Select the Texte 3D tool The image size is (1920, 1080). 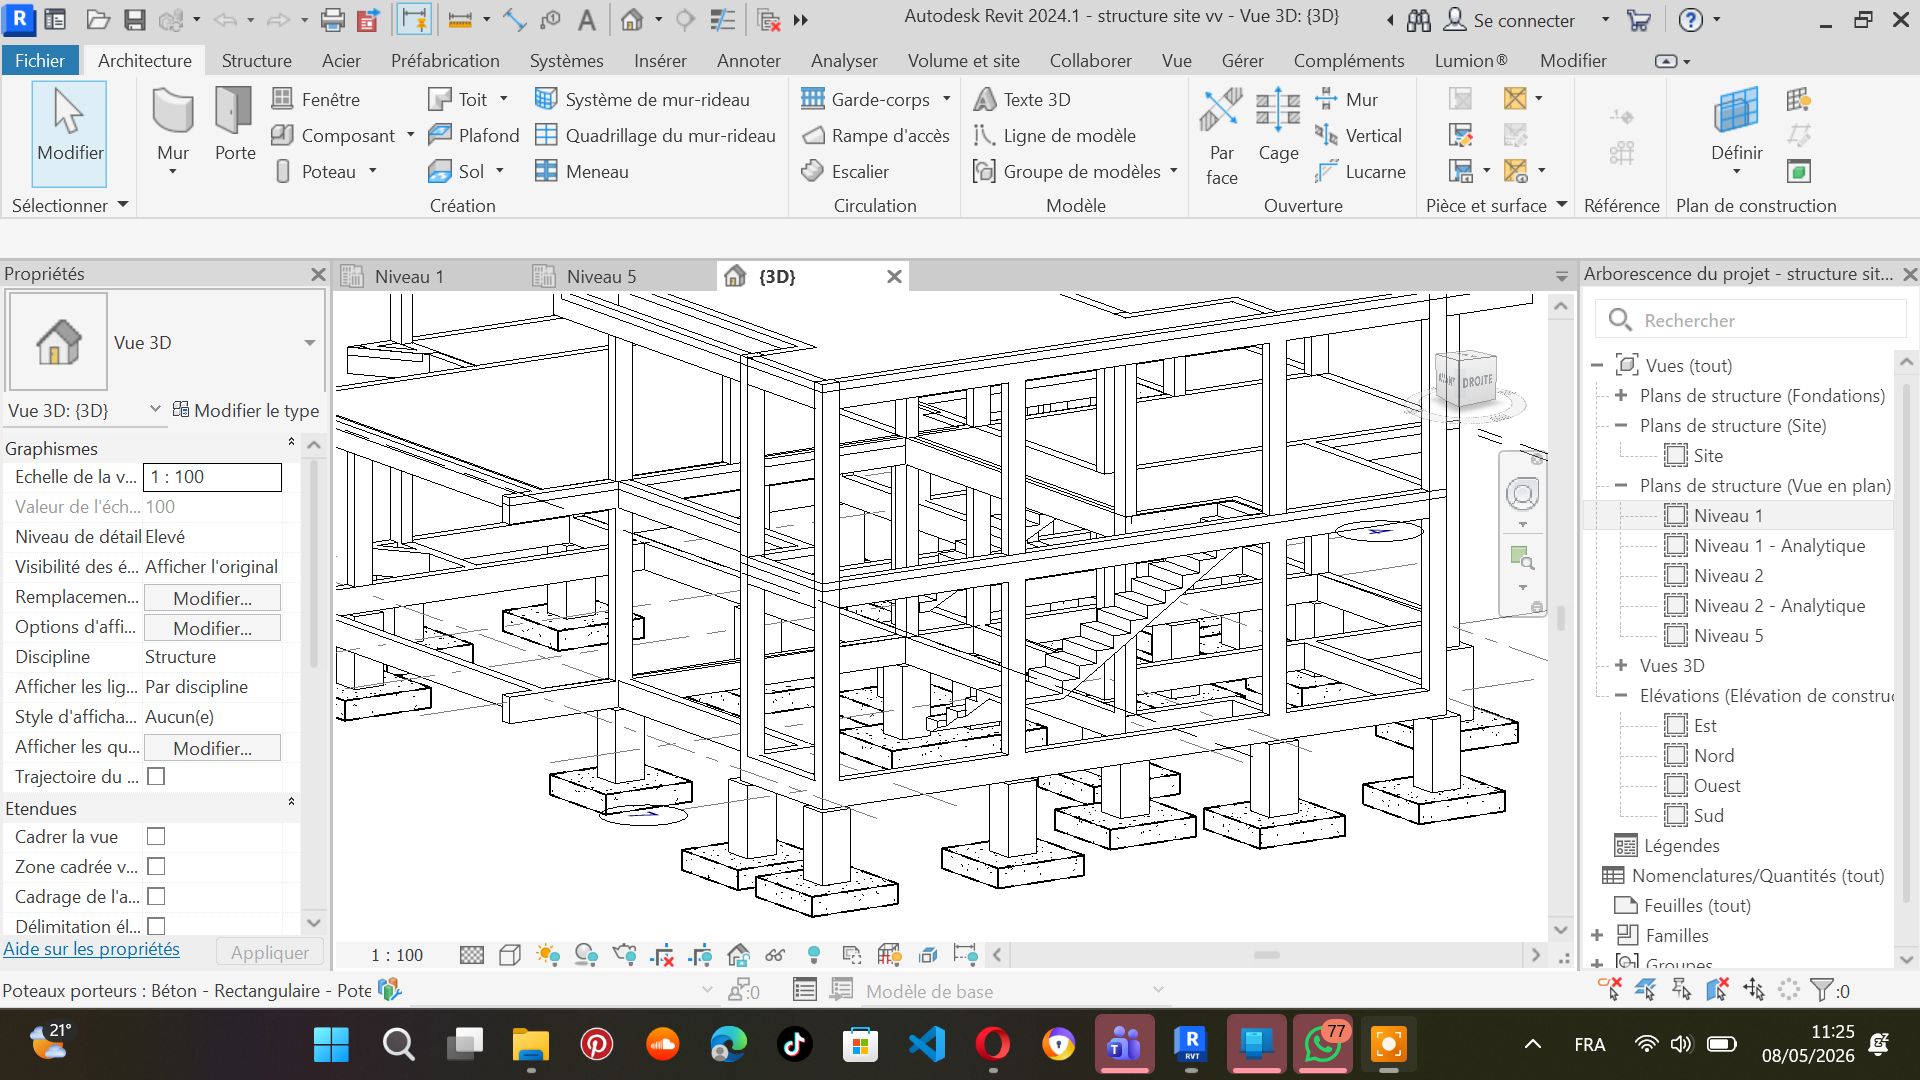click(1022, 99)
